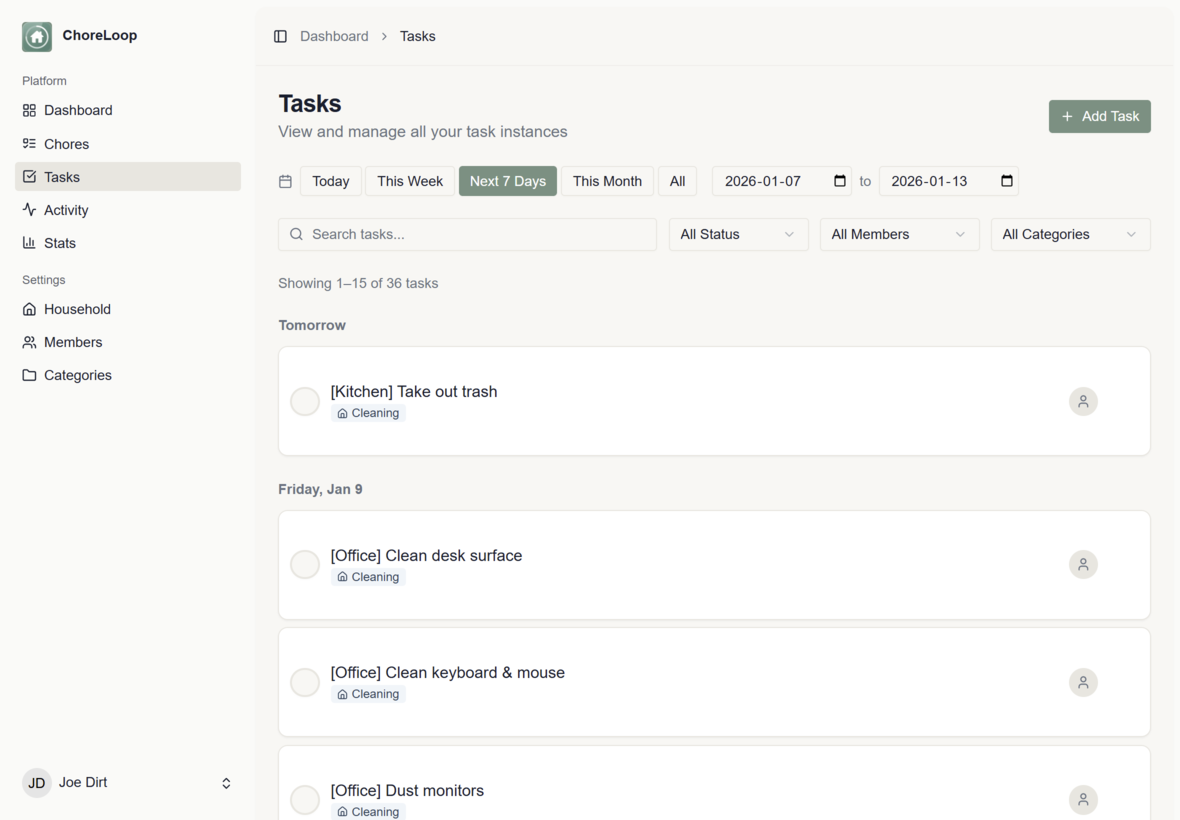
Task: Select the Next 7 Days filter
Action: tap(508, 181)
